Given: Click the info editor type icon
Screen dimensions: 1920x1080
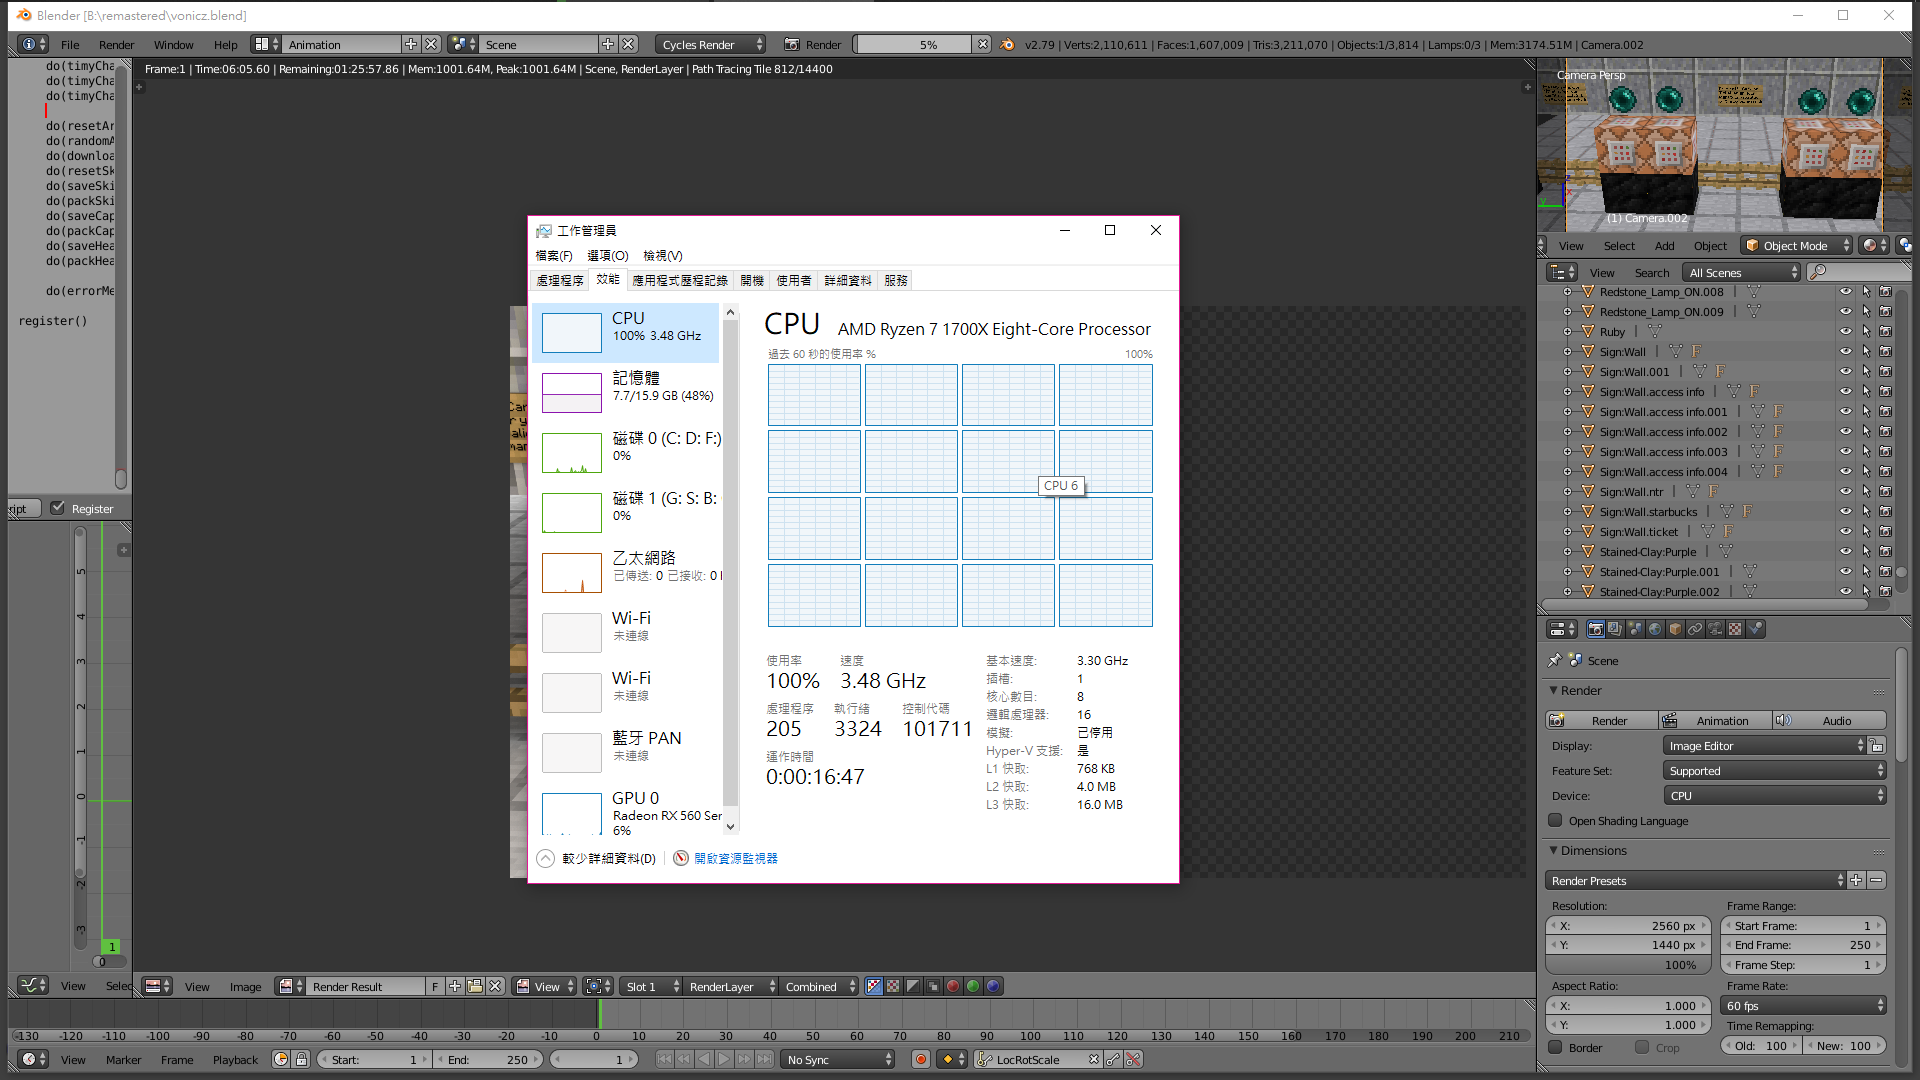Looking at the screenshot, I should (x=33, y=45).
